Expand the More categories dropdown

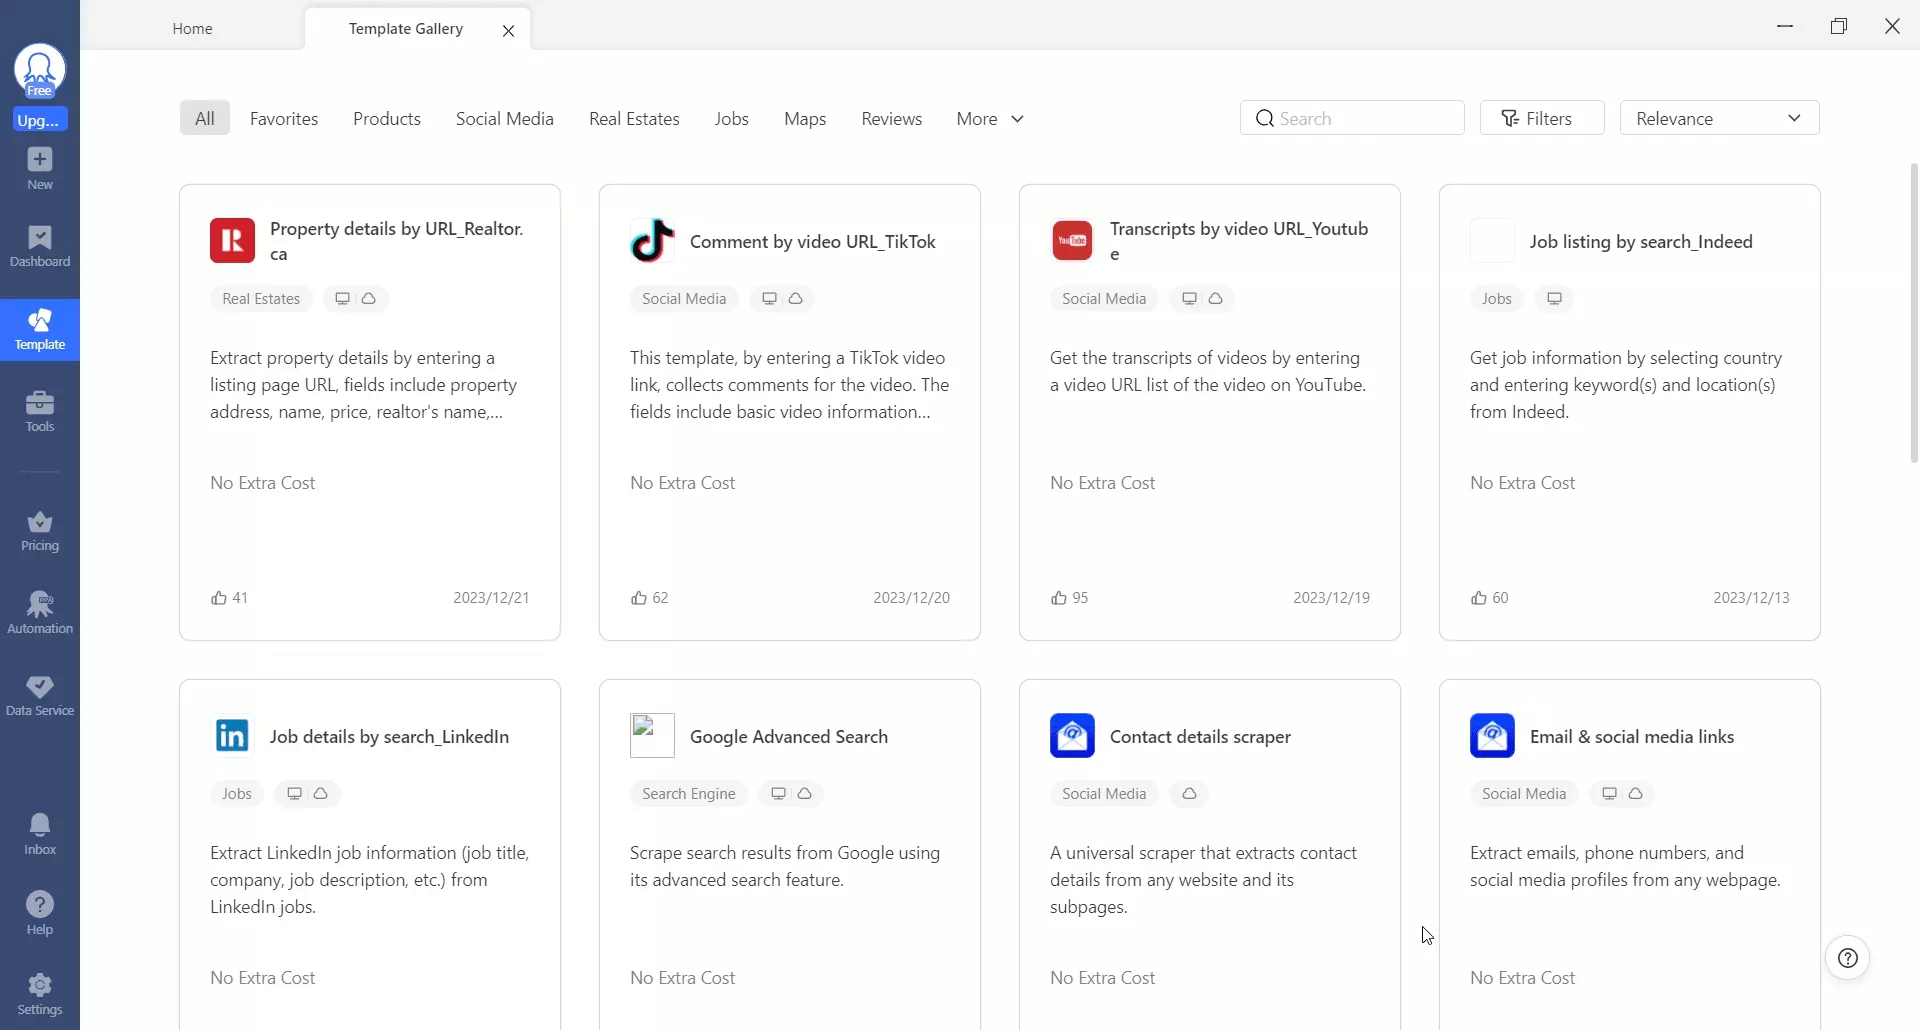[989, 119]
